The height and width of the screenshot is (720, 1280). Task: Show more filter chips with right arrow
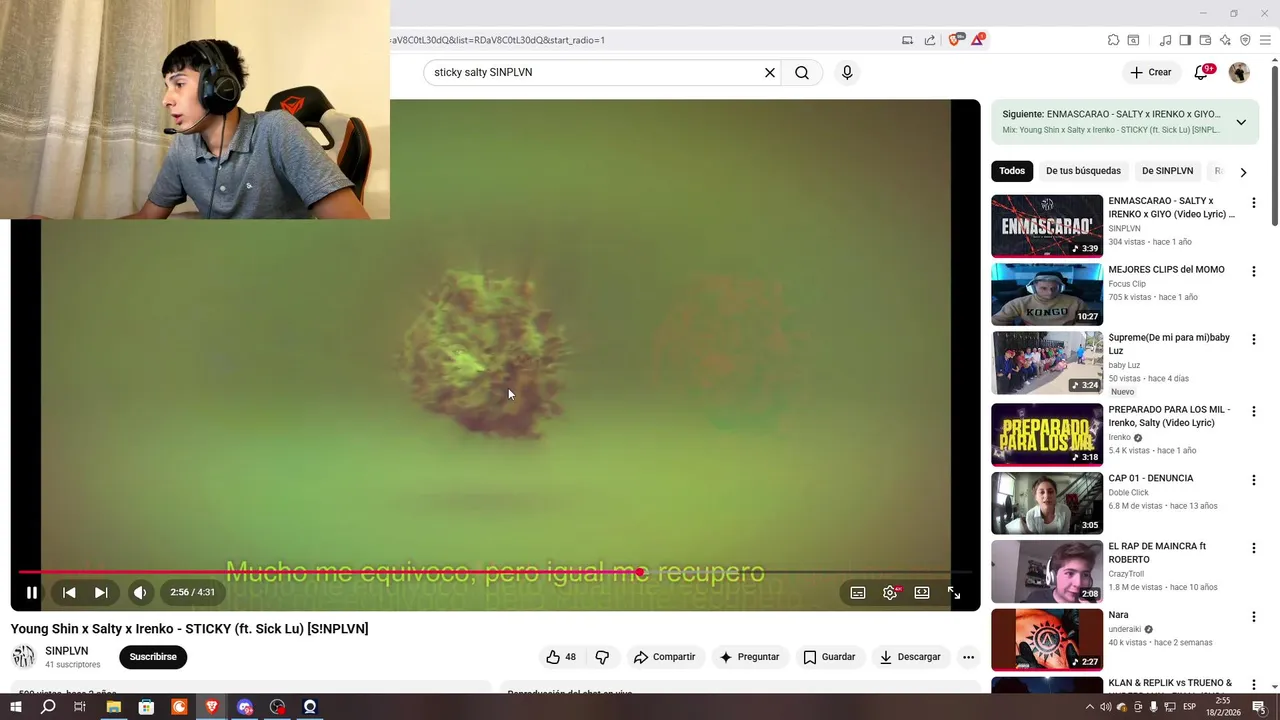point(1243,172)
